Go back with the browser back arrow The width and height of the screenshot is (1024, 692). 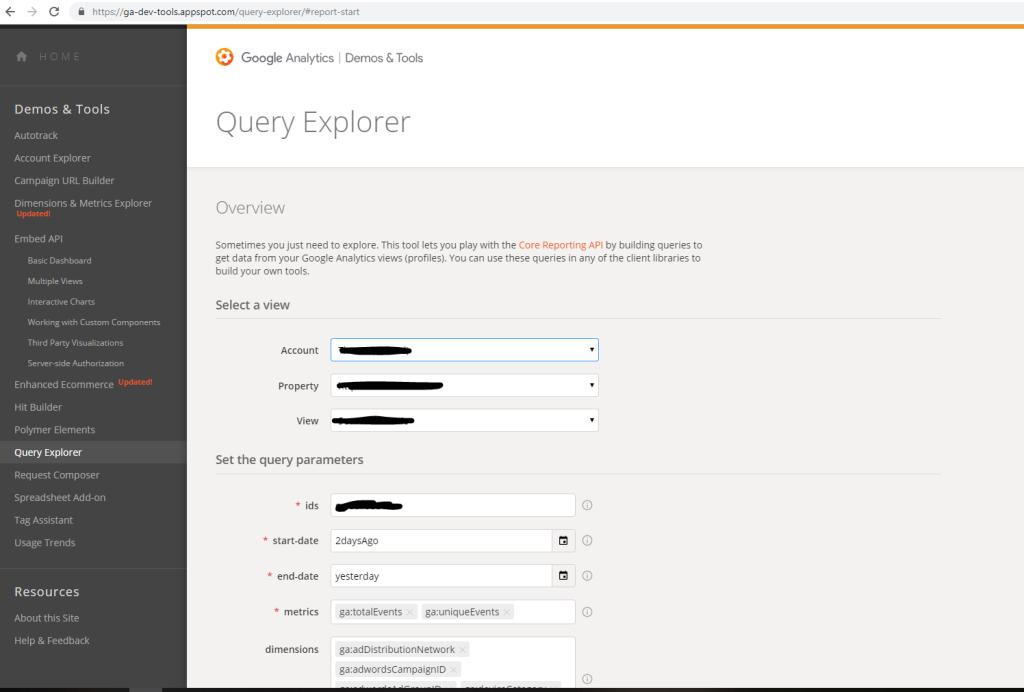point(10,12)
